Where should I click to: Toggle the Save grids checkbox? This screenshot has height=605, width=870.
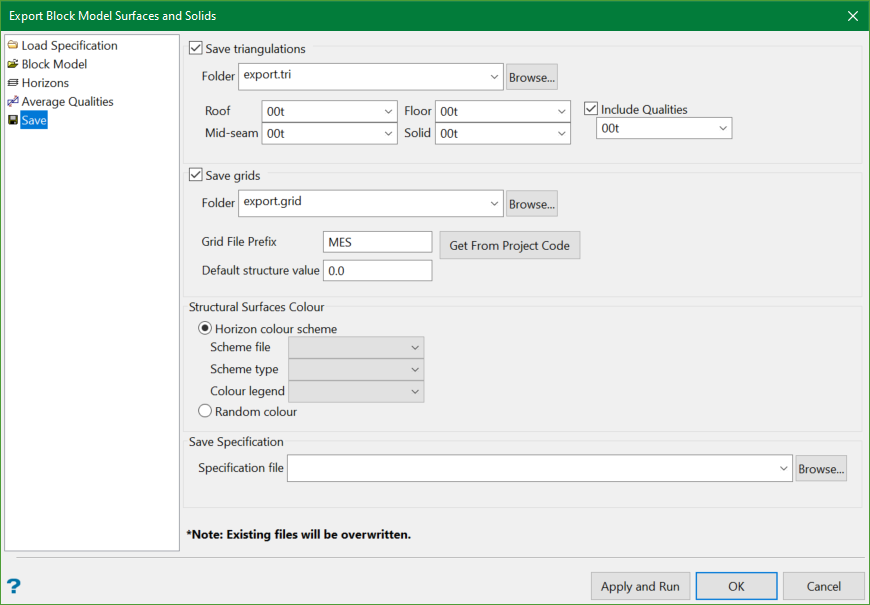[196, 175]
